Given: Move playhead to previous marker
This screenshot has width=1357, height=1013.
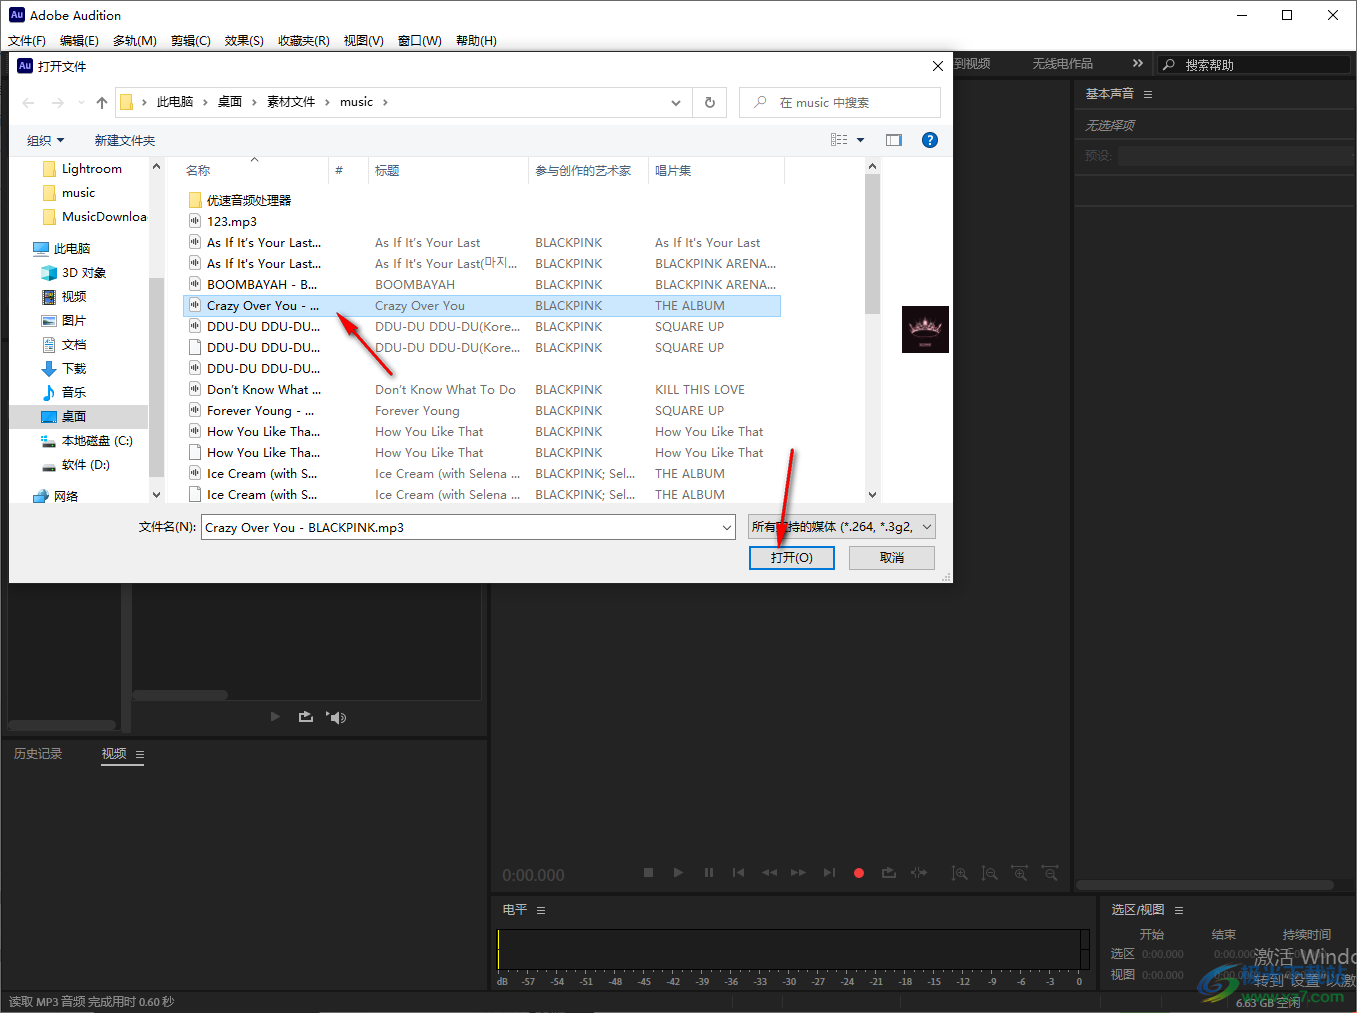Looking at the screenshot, I should tap(738, 873).
